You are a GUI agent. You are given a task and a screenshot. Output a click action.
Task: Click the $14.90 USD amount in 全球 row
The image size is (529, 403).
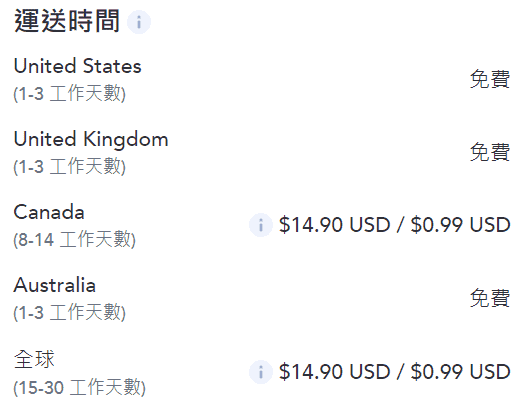(x=335, y=372)
